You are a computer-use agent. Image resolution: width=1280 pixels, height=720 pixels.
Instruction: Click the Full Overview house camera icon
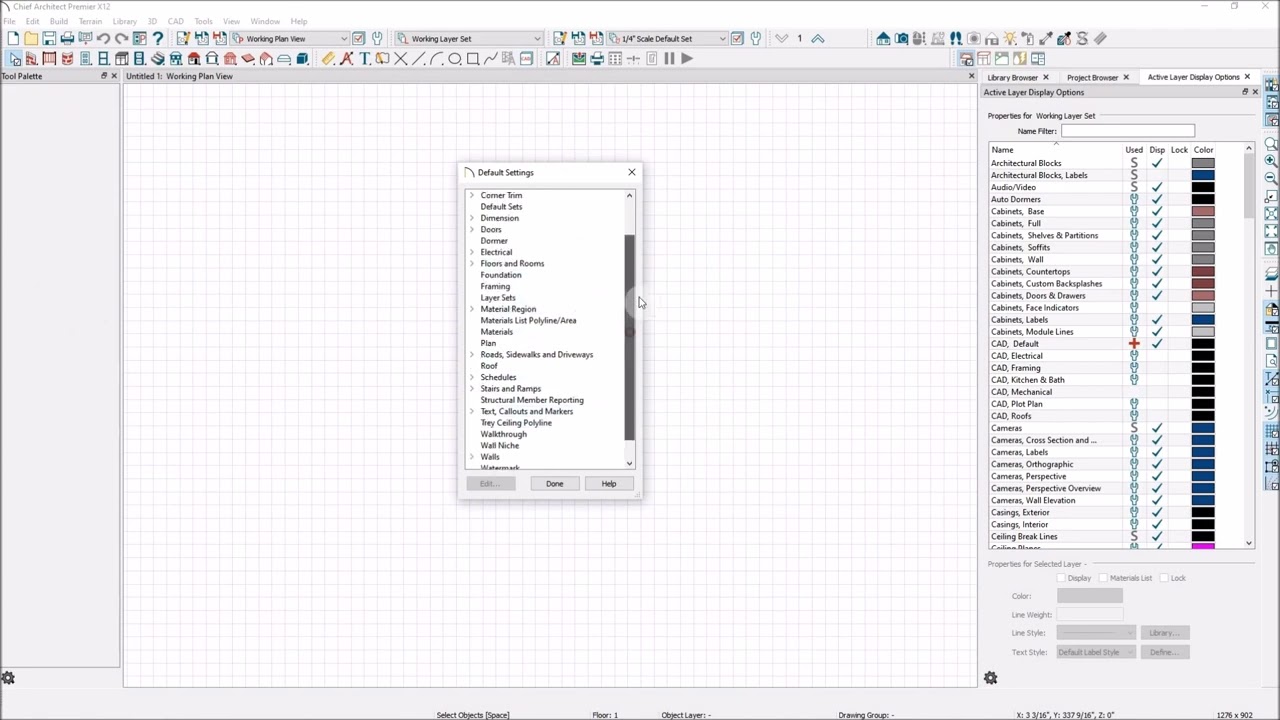point(883,39)
